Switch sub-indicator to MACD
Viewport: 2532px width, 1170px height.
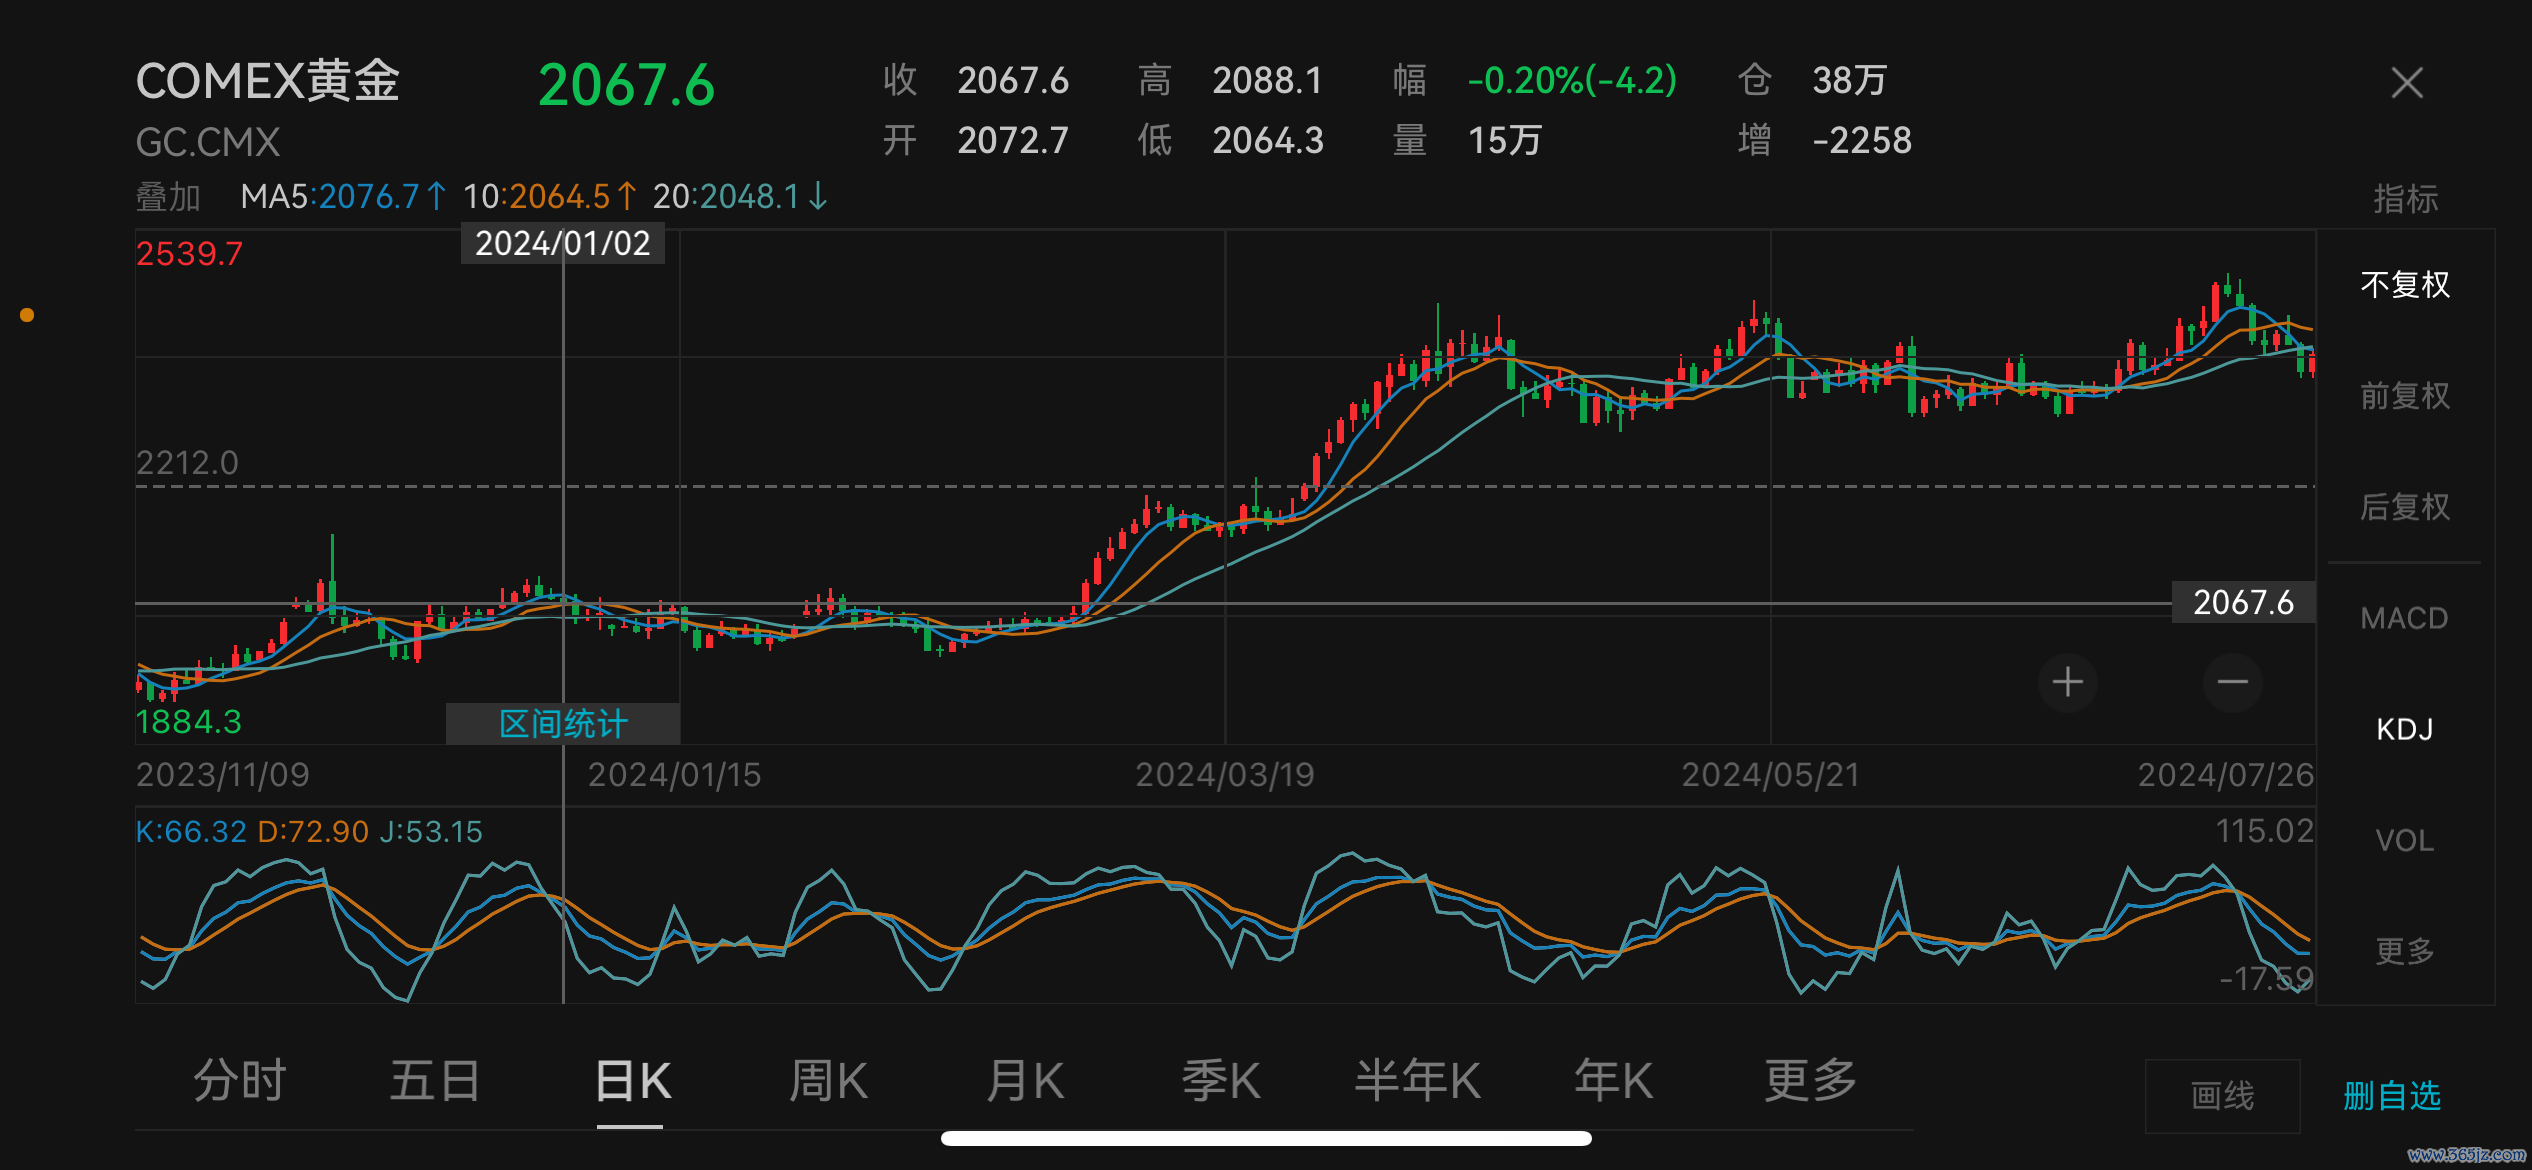pos(2404,618)
